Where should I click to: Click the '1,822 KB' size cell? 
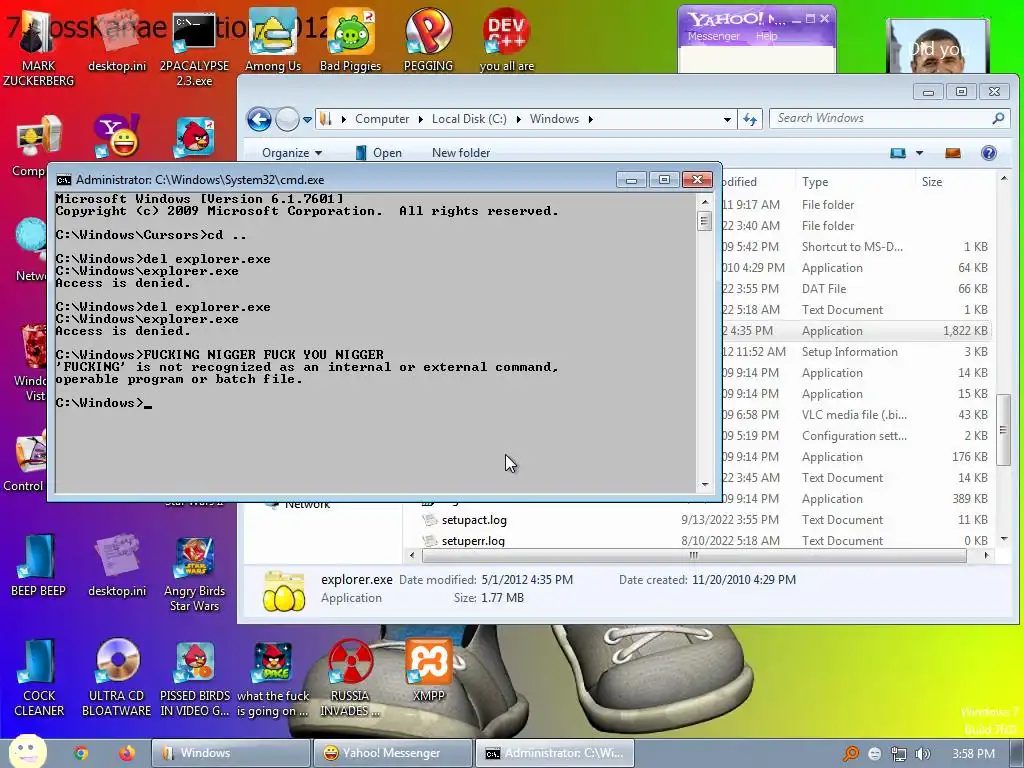(x=965, y=331)
